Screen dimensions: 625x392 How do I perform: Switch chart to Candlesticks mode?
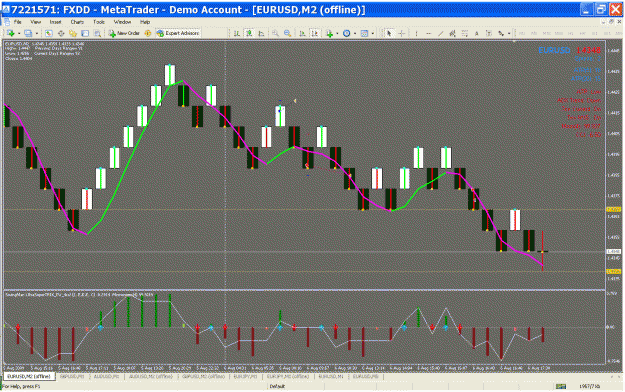249,33
